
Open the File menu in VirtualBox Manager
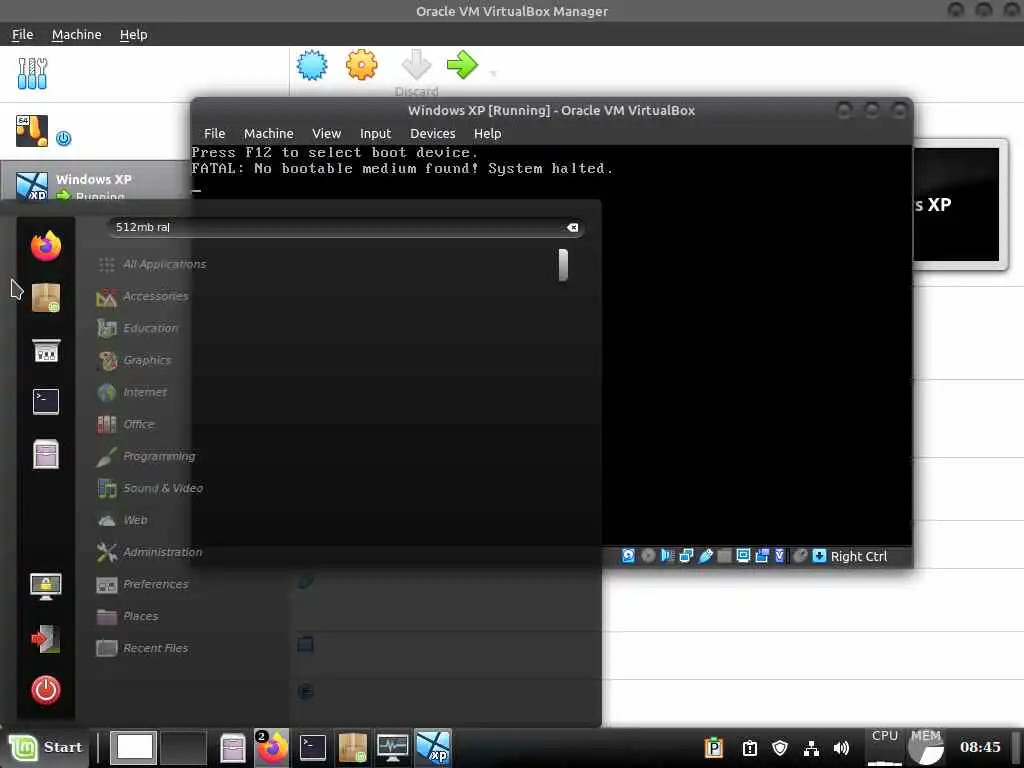click(x=22, y=35)
